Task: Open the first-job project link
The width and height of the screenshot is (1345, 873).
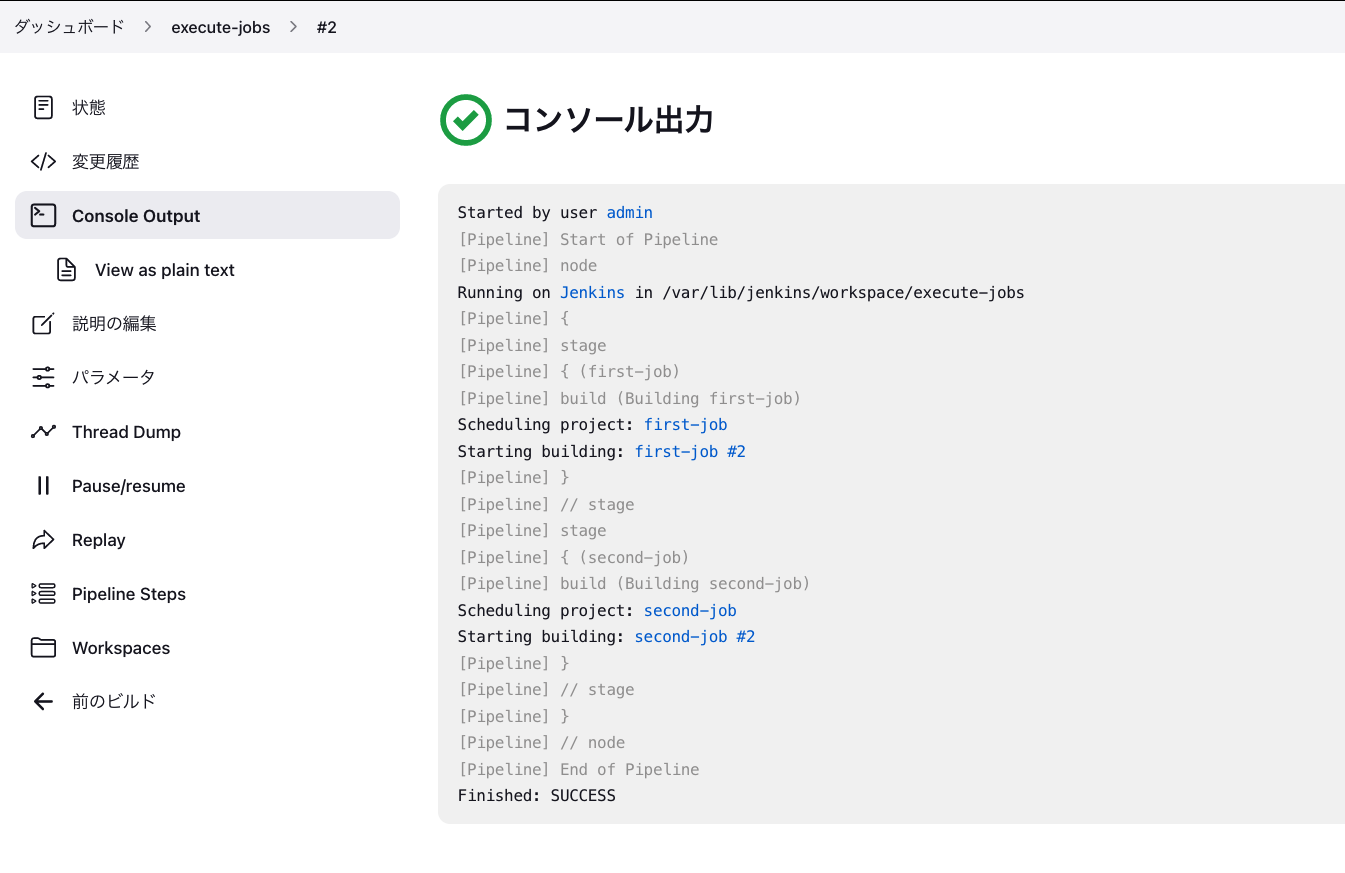Action: [x=685, y=424]
